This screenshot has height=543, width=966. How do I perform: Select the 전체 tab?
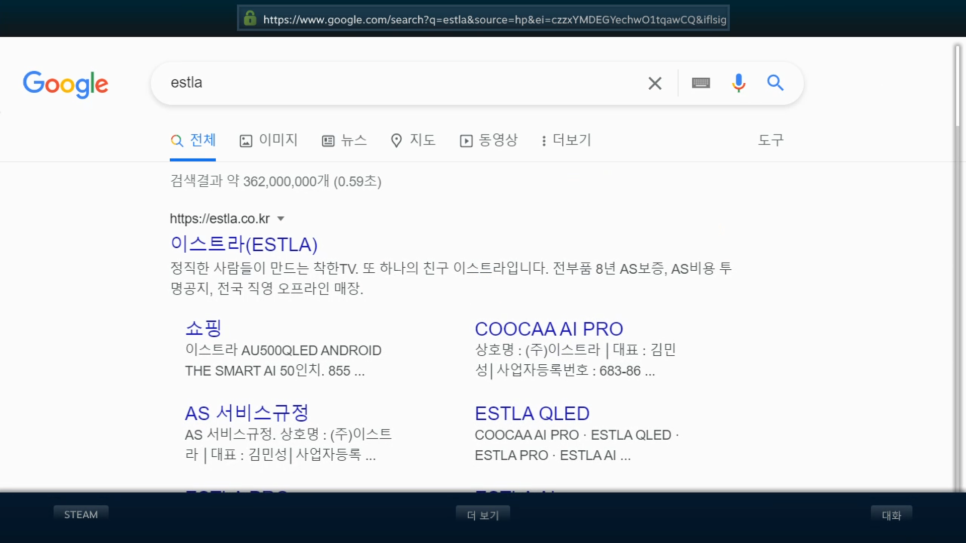[193, 141]
